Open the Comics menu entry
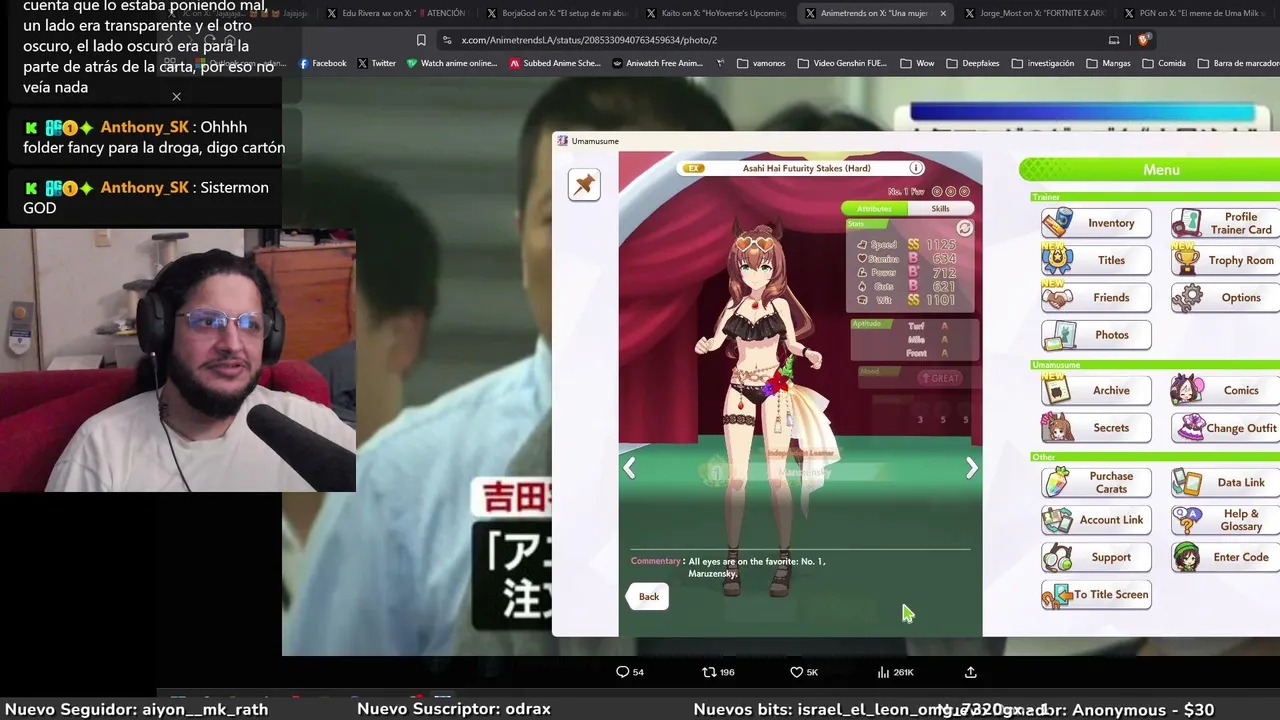1280x720 pixels. click(1226, 390)
